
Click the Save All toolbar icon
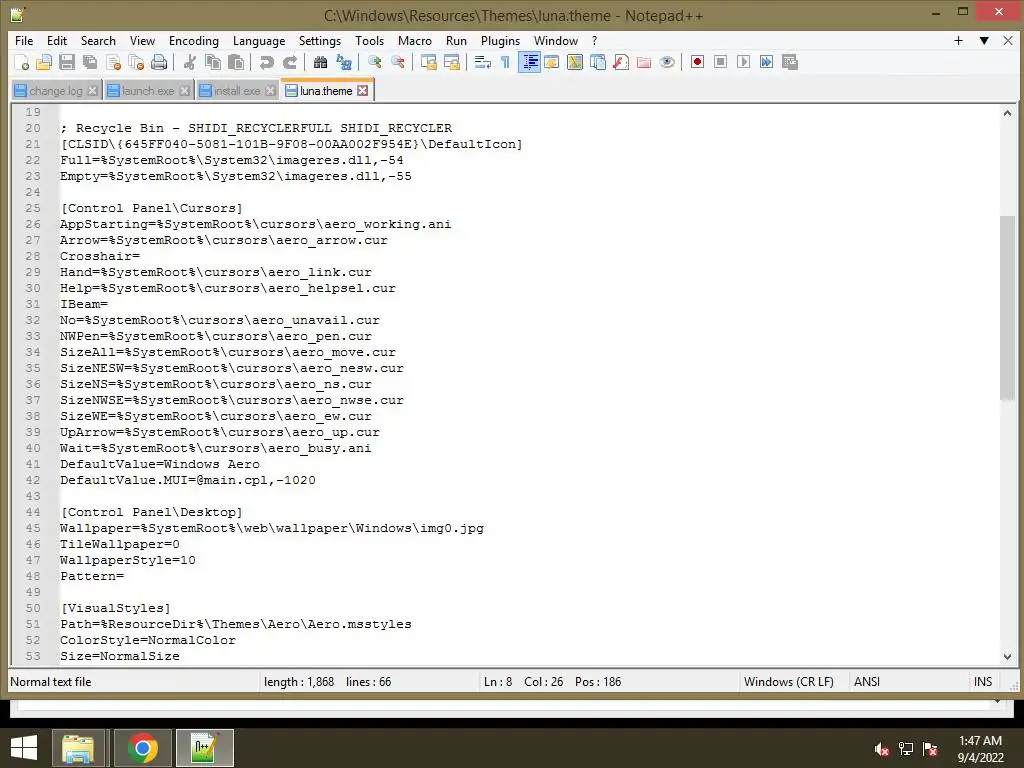[x=90, y=62]
